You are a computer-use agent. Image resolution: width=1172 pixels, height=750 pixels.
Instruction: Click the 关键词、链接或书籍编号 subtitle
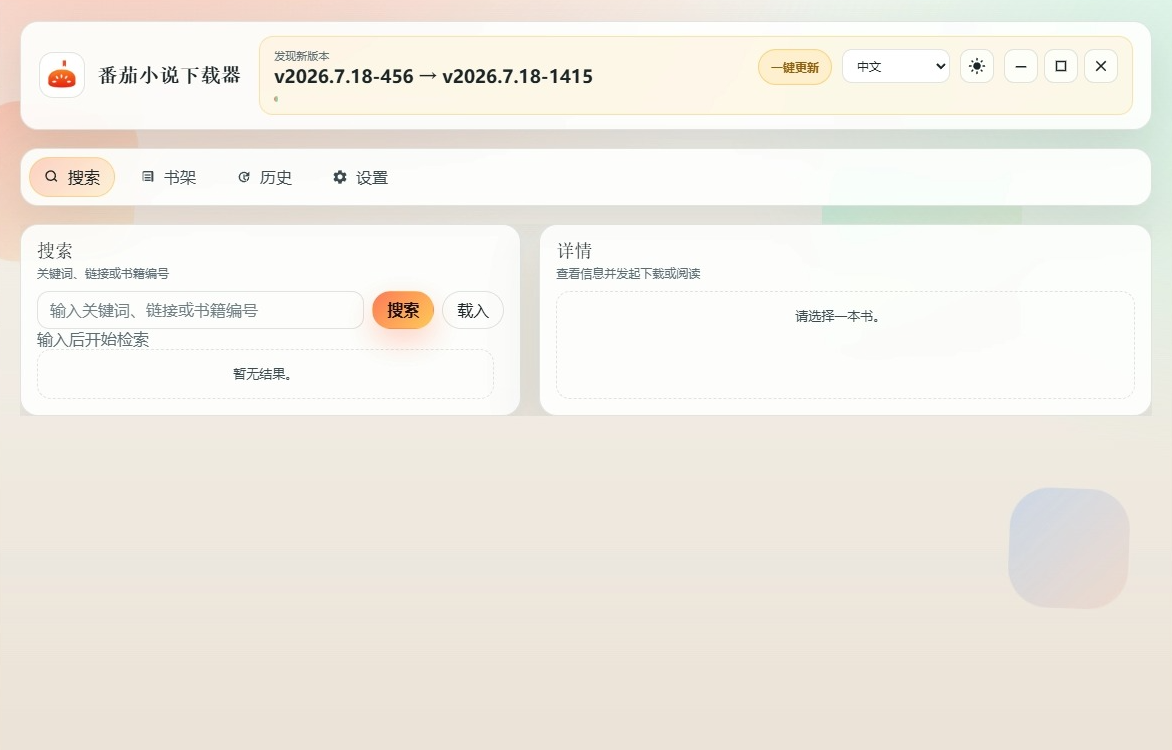point(103,274)
